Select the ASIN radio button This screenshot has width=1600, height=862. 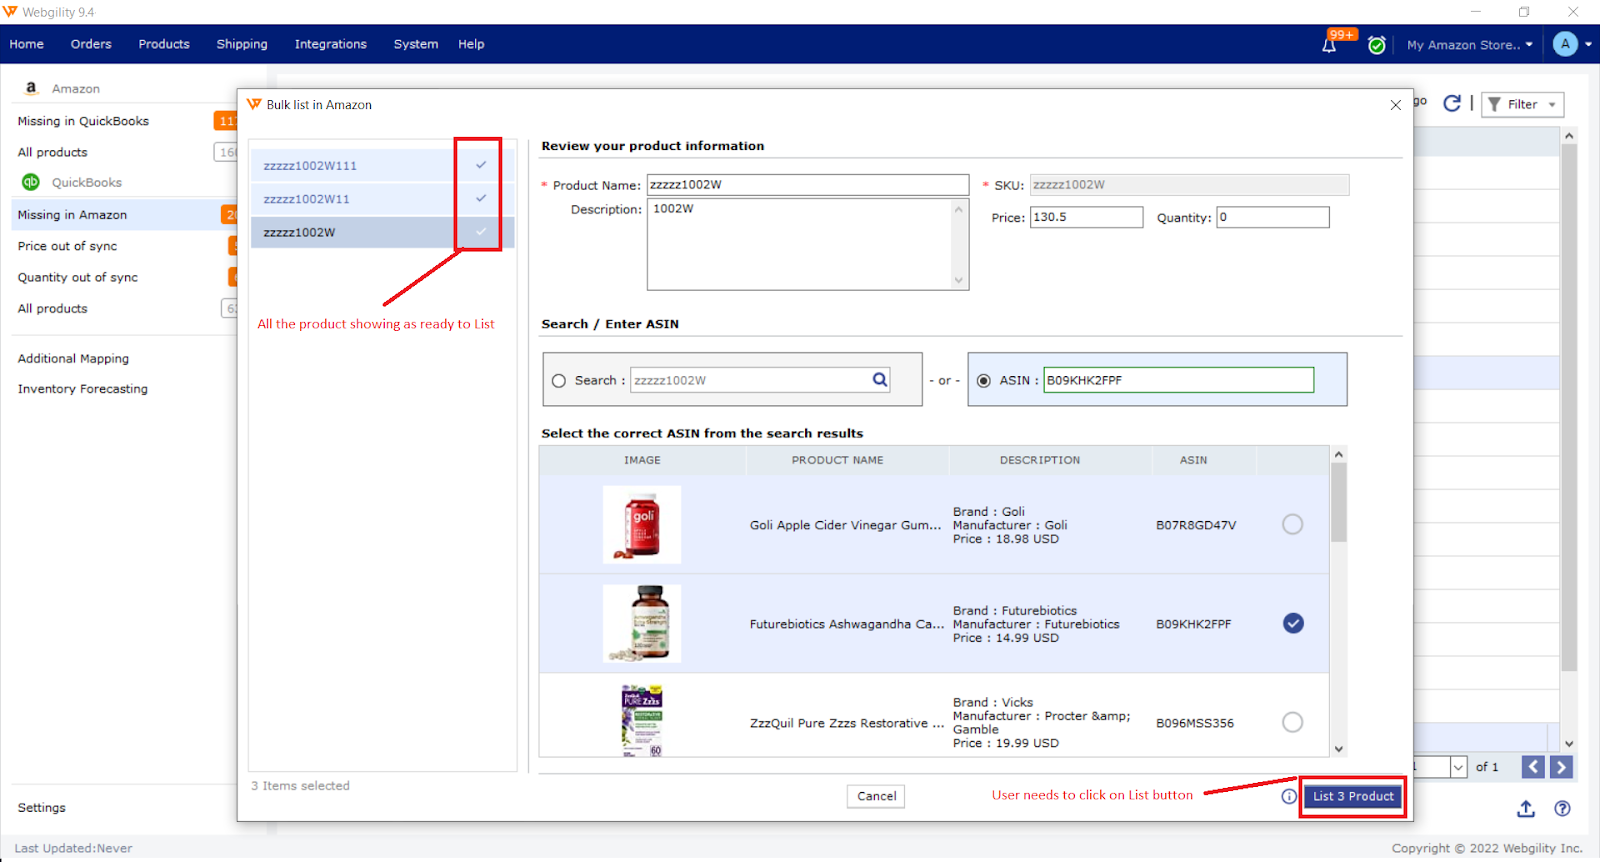(984, 381)
